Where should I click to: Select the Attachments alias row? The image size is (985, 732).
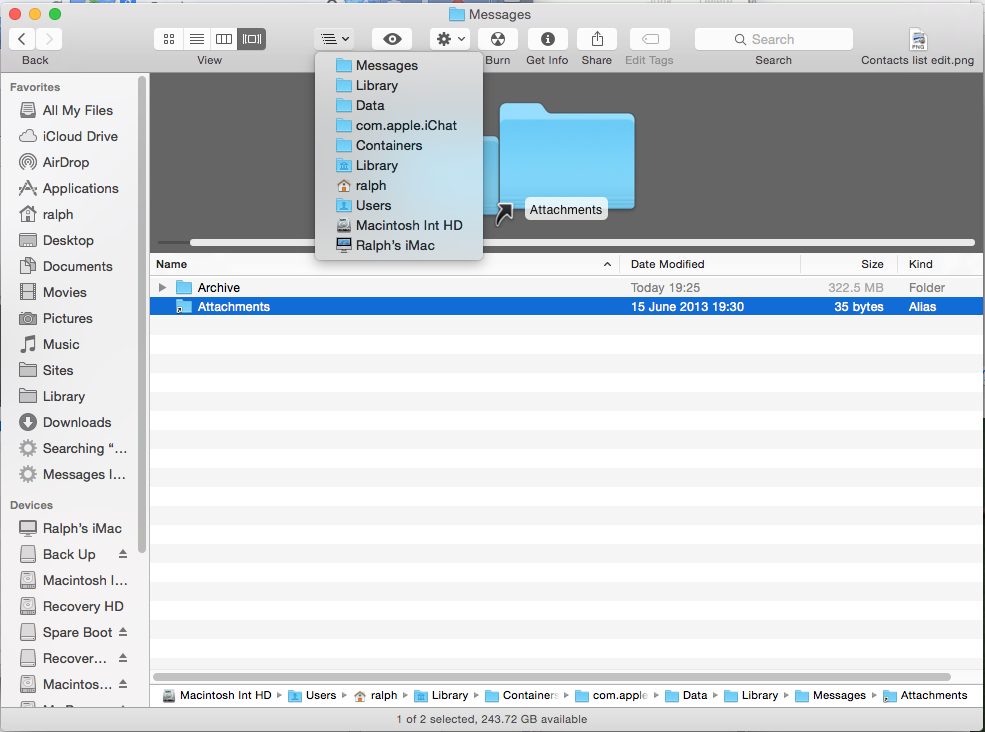[567, 307]
